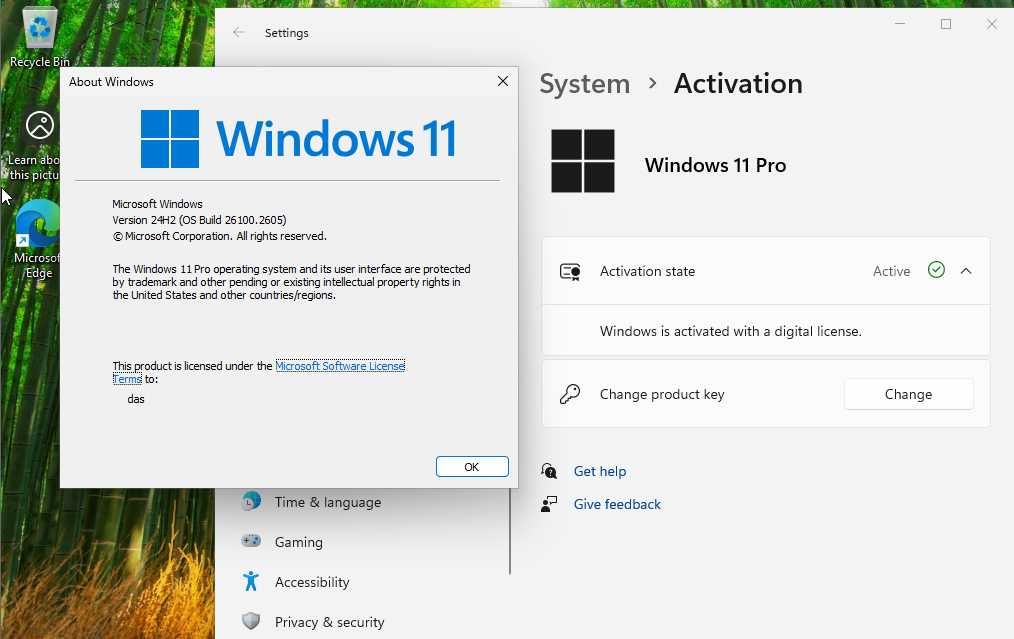
Task: Click the Active status text
Action: pyautogui.click(x=891, y=271)
